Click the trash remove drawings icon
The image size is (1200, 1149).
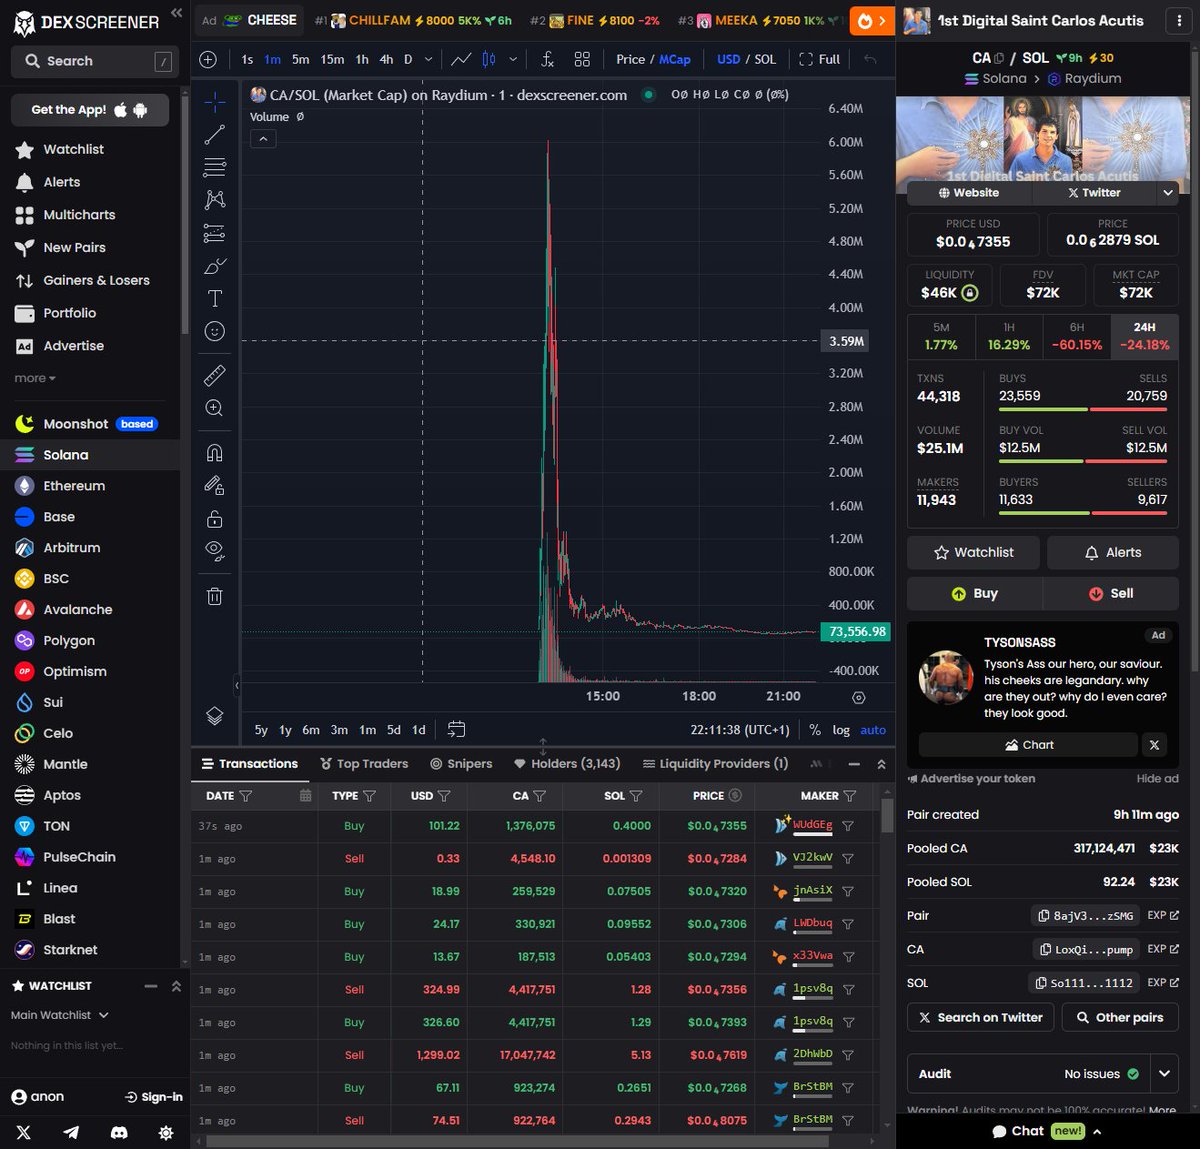pos(214,596)
